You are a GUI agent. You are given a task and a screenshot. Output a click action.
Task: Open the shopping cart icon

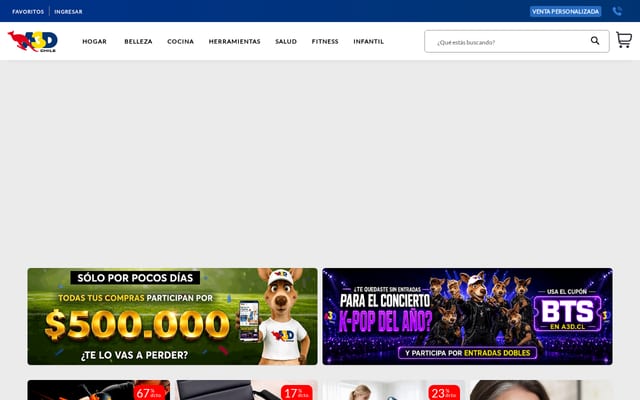[624, 40]
